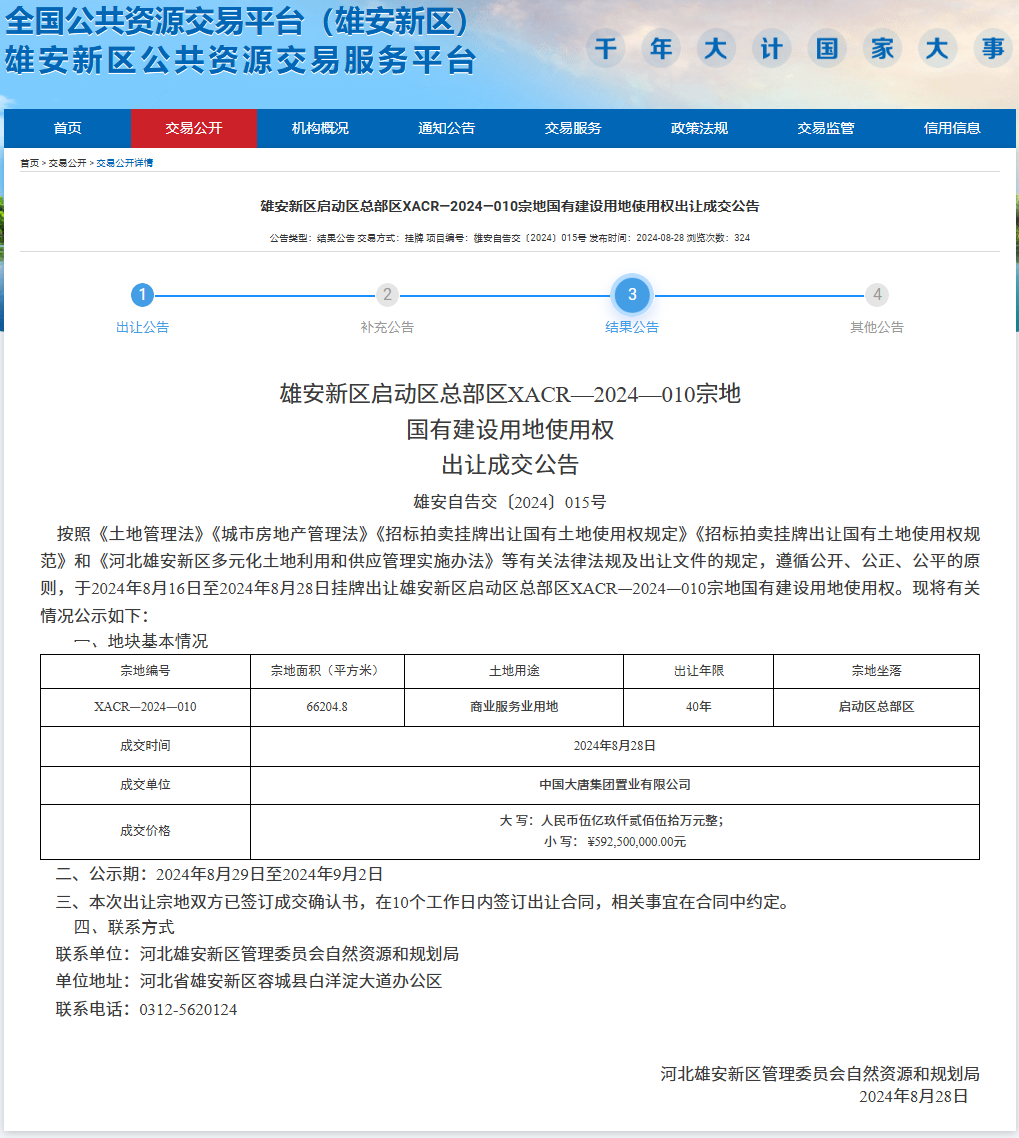Click step 2 circle for 补充公告
The image size is (1019, 1138).
(387, 295)
